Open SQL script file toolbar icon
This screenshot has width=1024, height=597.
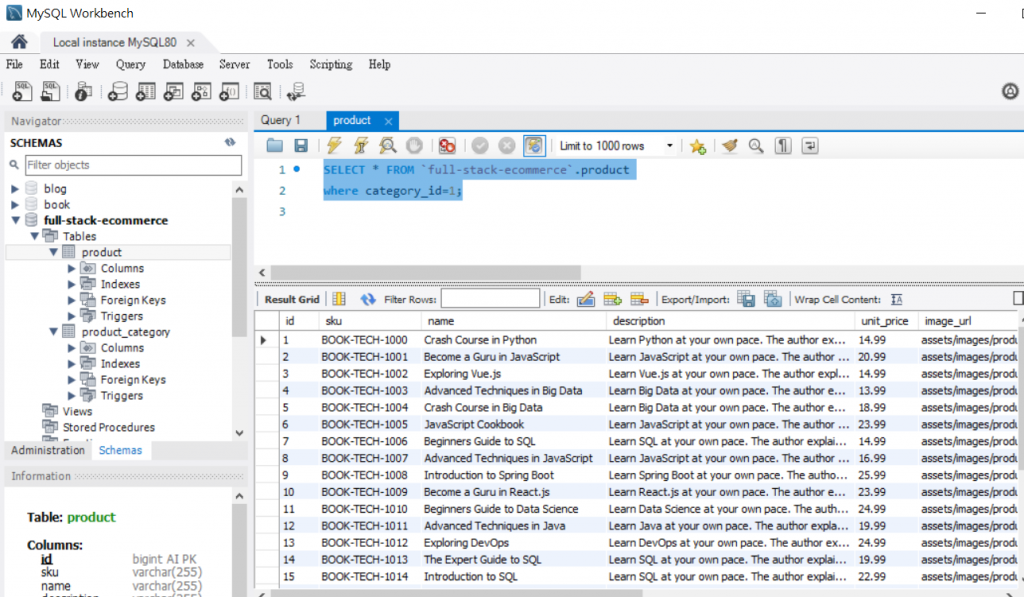click(x=50, y=91)
